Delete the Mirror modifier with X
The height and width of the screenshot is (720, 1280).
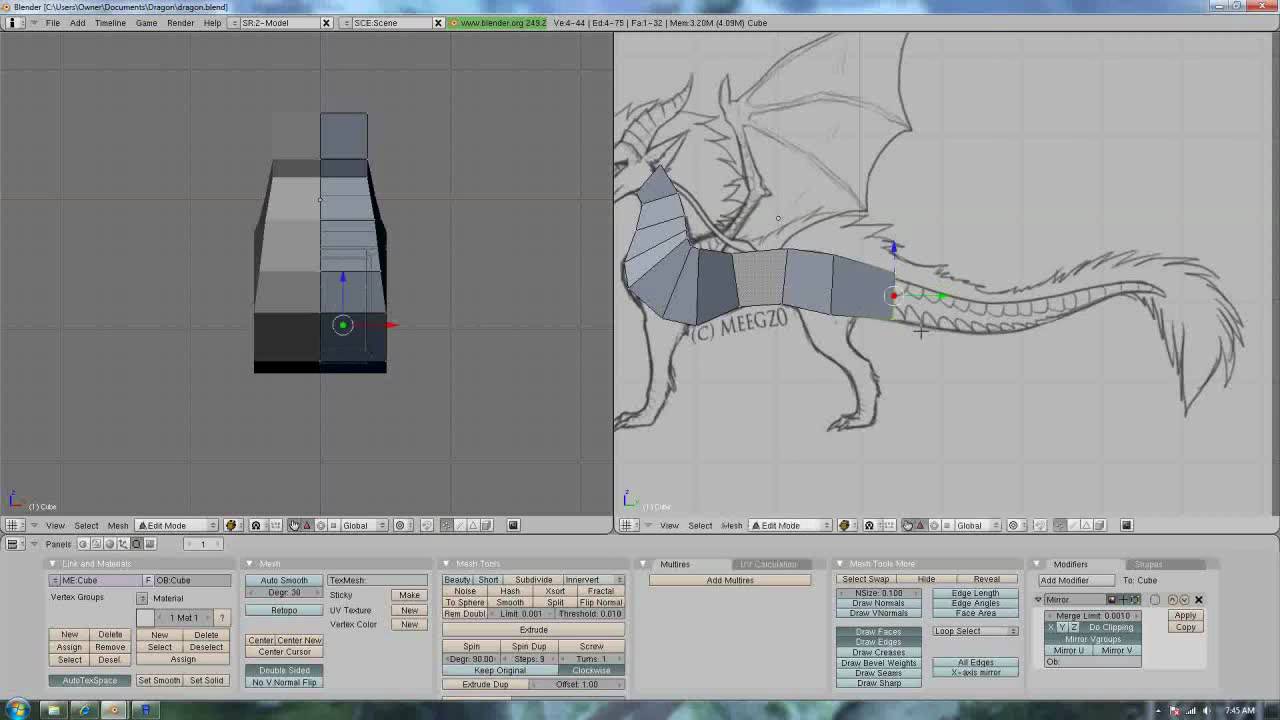point(1198,600)
